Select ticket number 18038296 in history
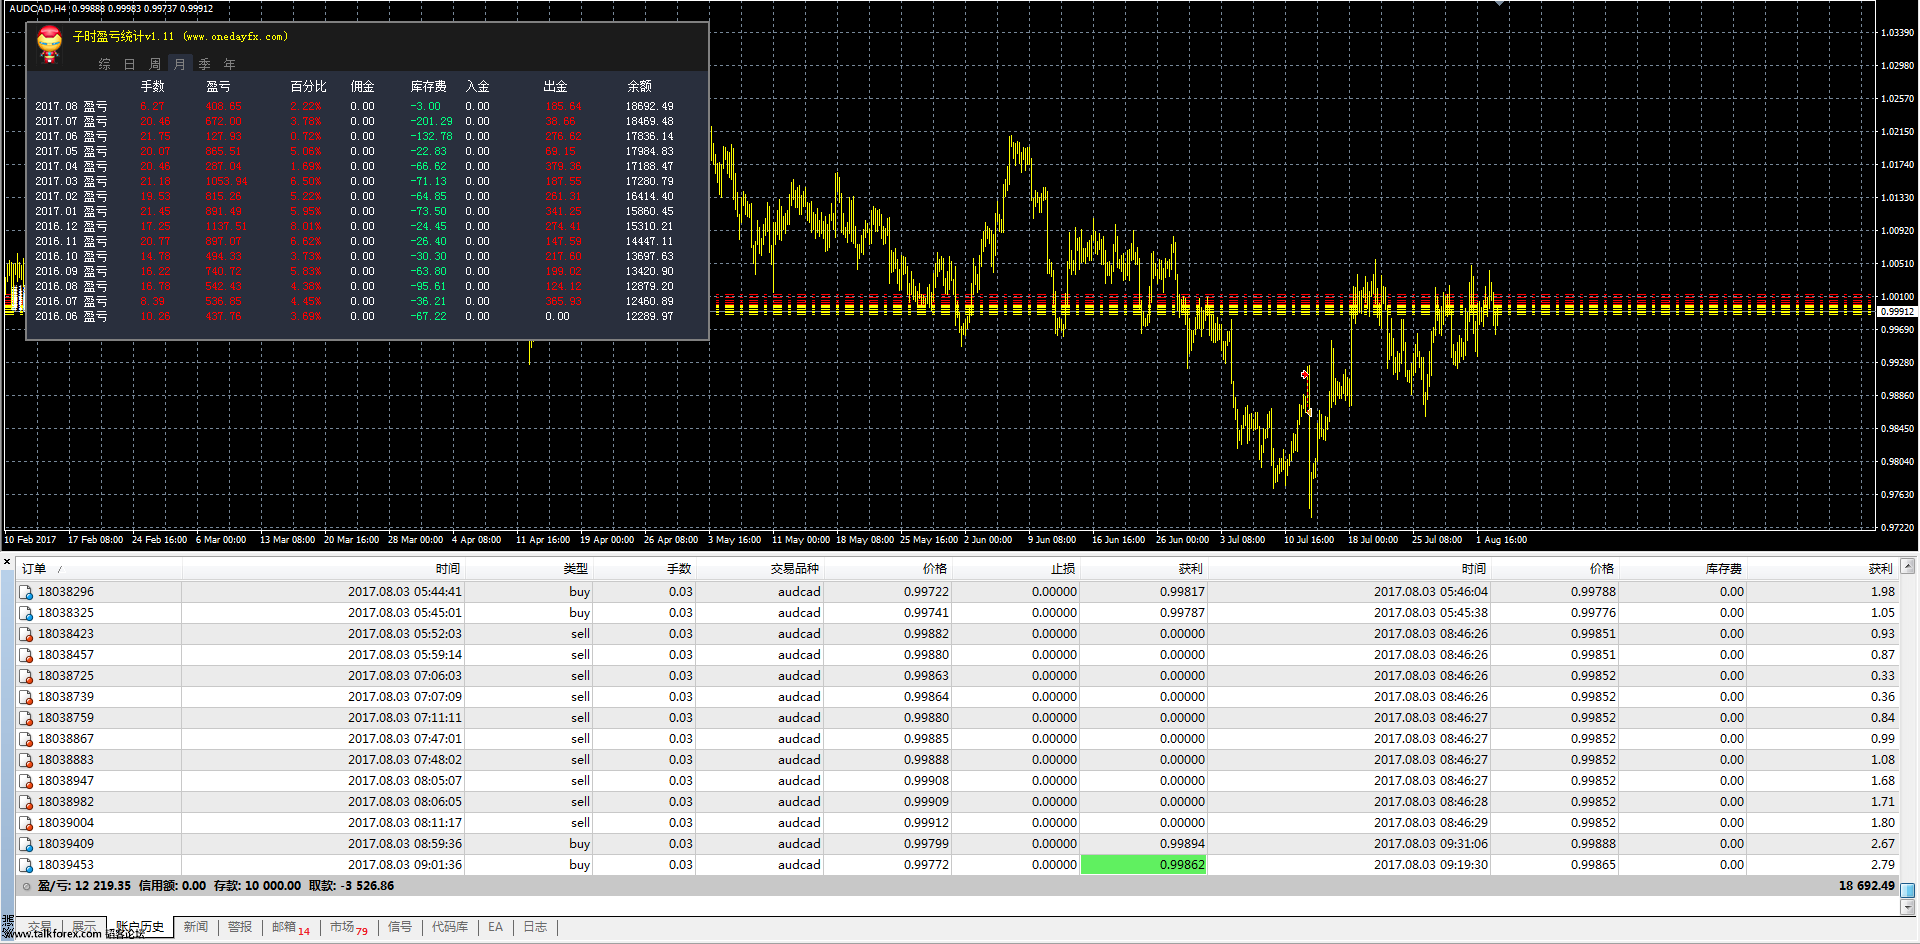Image resolution: width=1920 pixels, height=944 pixels. click(x=66, y=592)
